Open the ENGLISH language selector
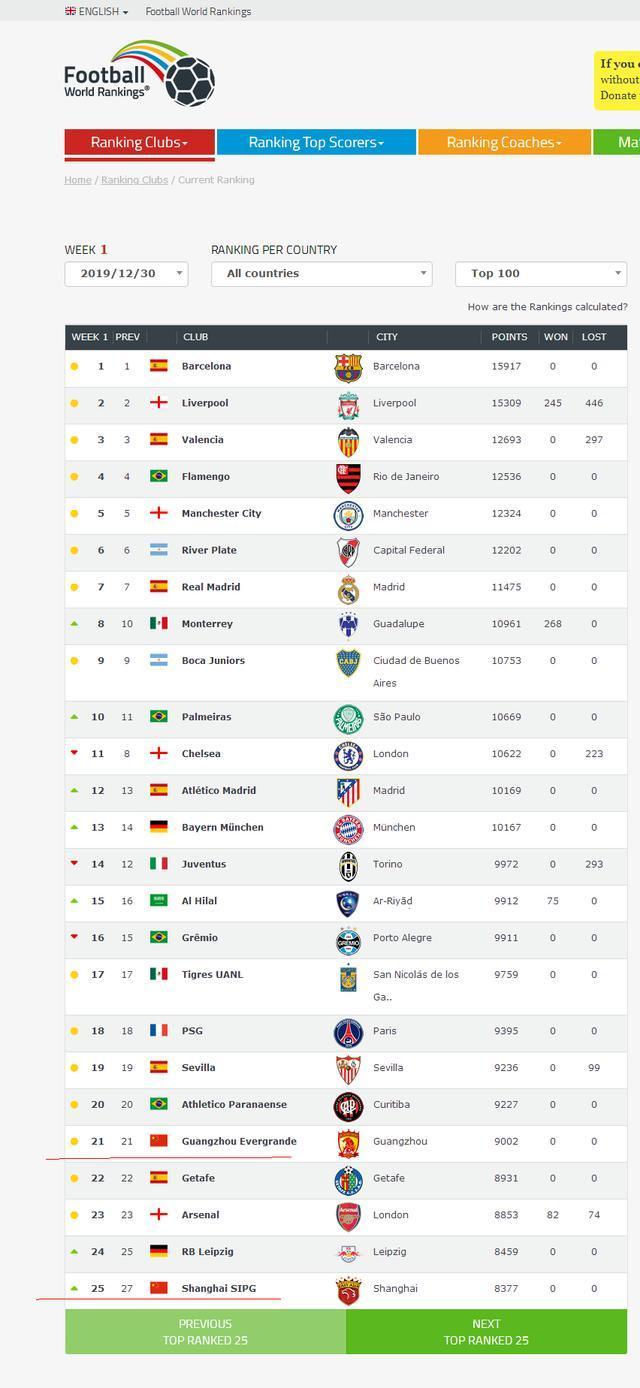This screenshot has height=1388, width=640. click(97, 12)
